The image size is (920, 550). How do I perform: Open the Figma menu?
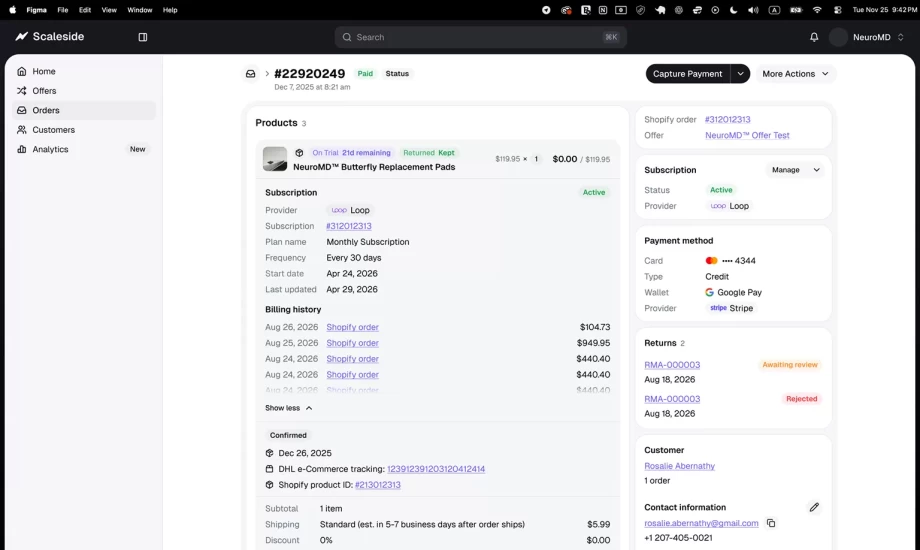point(36,10)
